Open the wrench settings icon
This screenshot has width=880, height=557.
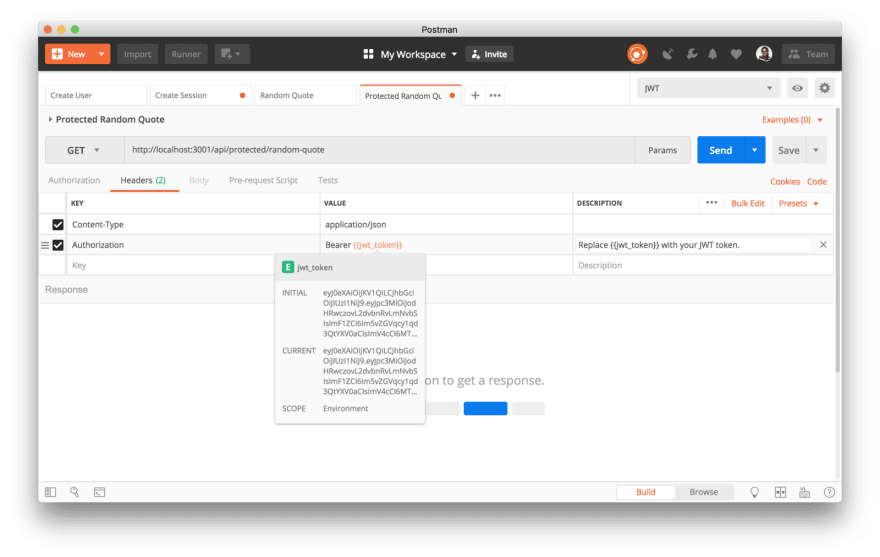[691, 54]
